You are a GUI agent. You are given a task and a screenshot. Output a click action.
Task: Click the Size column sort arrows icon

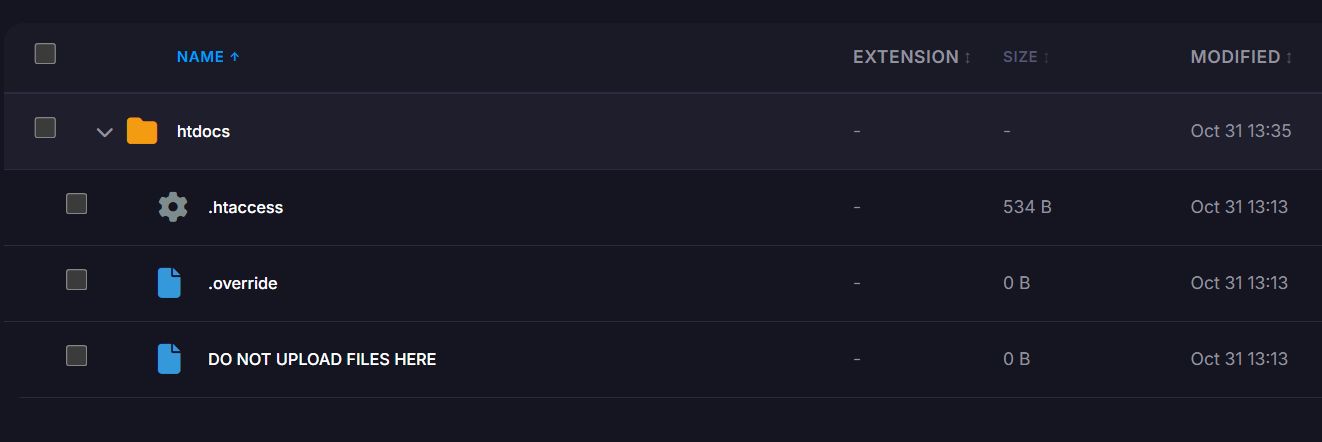coord(1046,58)
